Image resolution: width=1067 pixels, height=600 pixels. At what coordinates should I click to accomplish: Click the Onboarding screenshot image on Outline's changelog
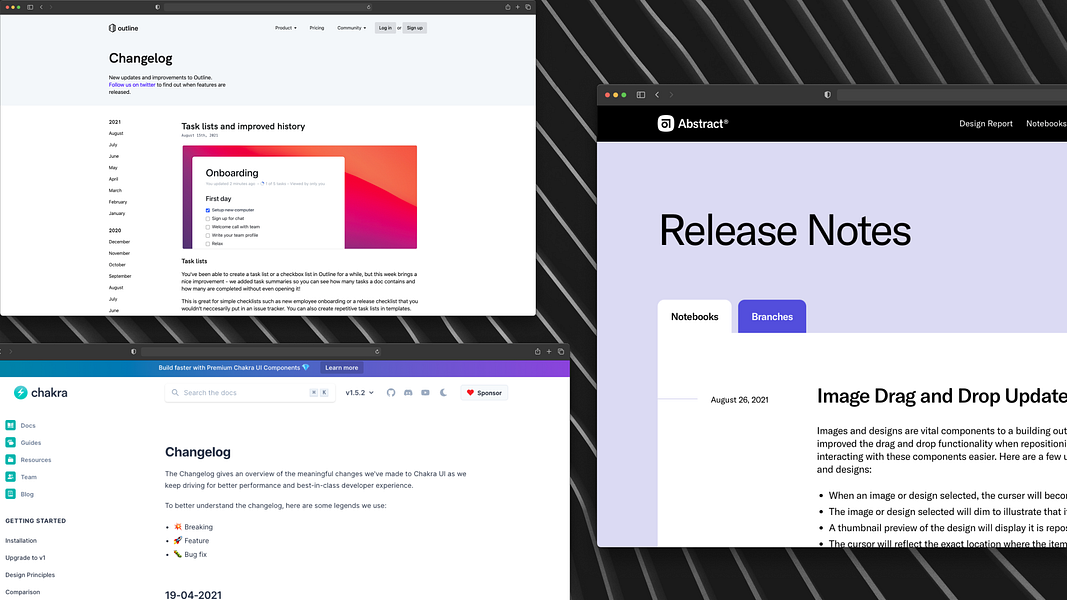(x=299, y=197)
